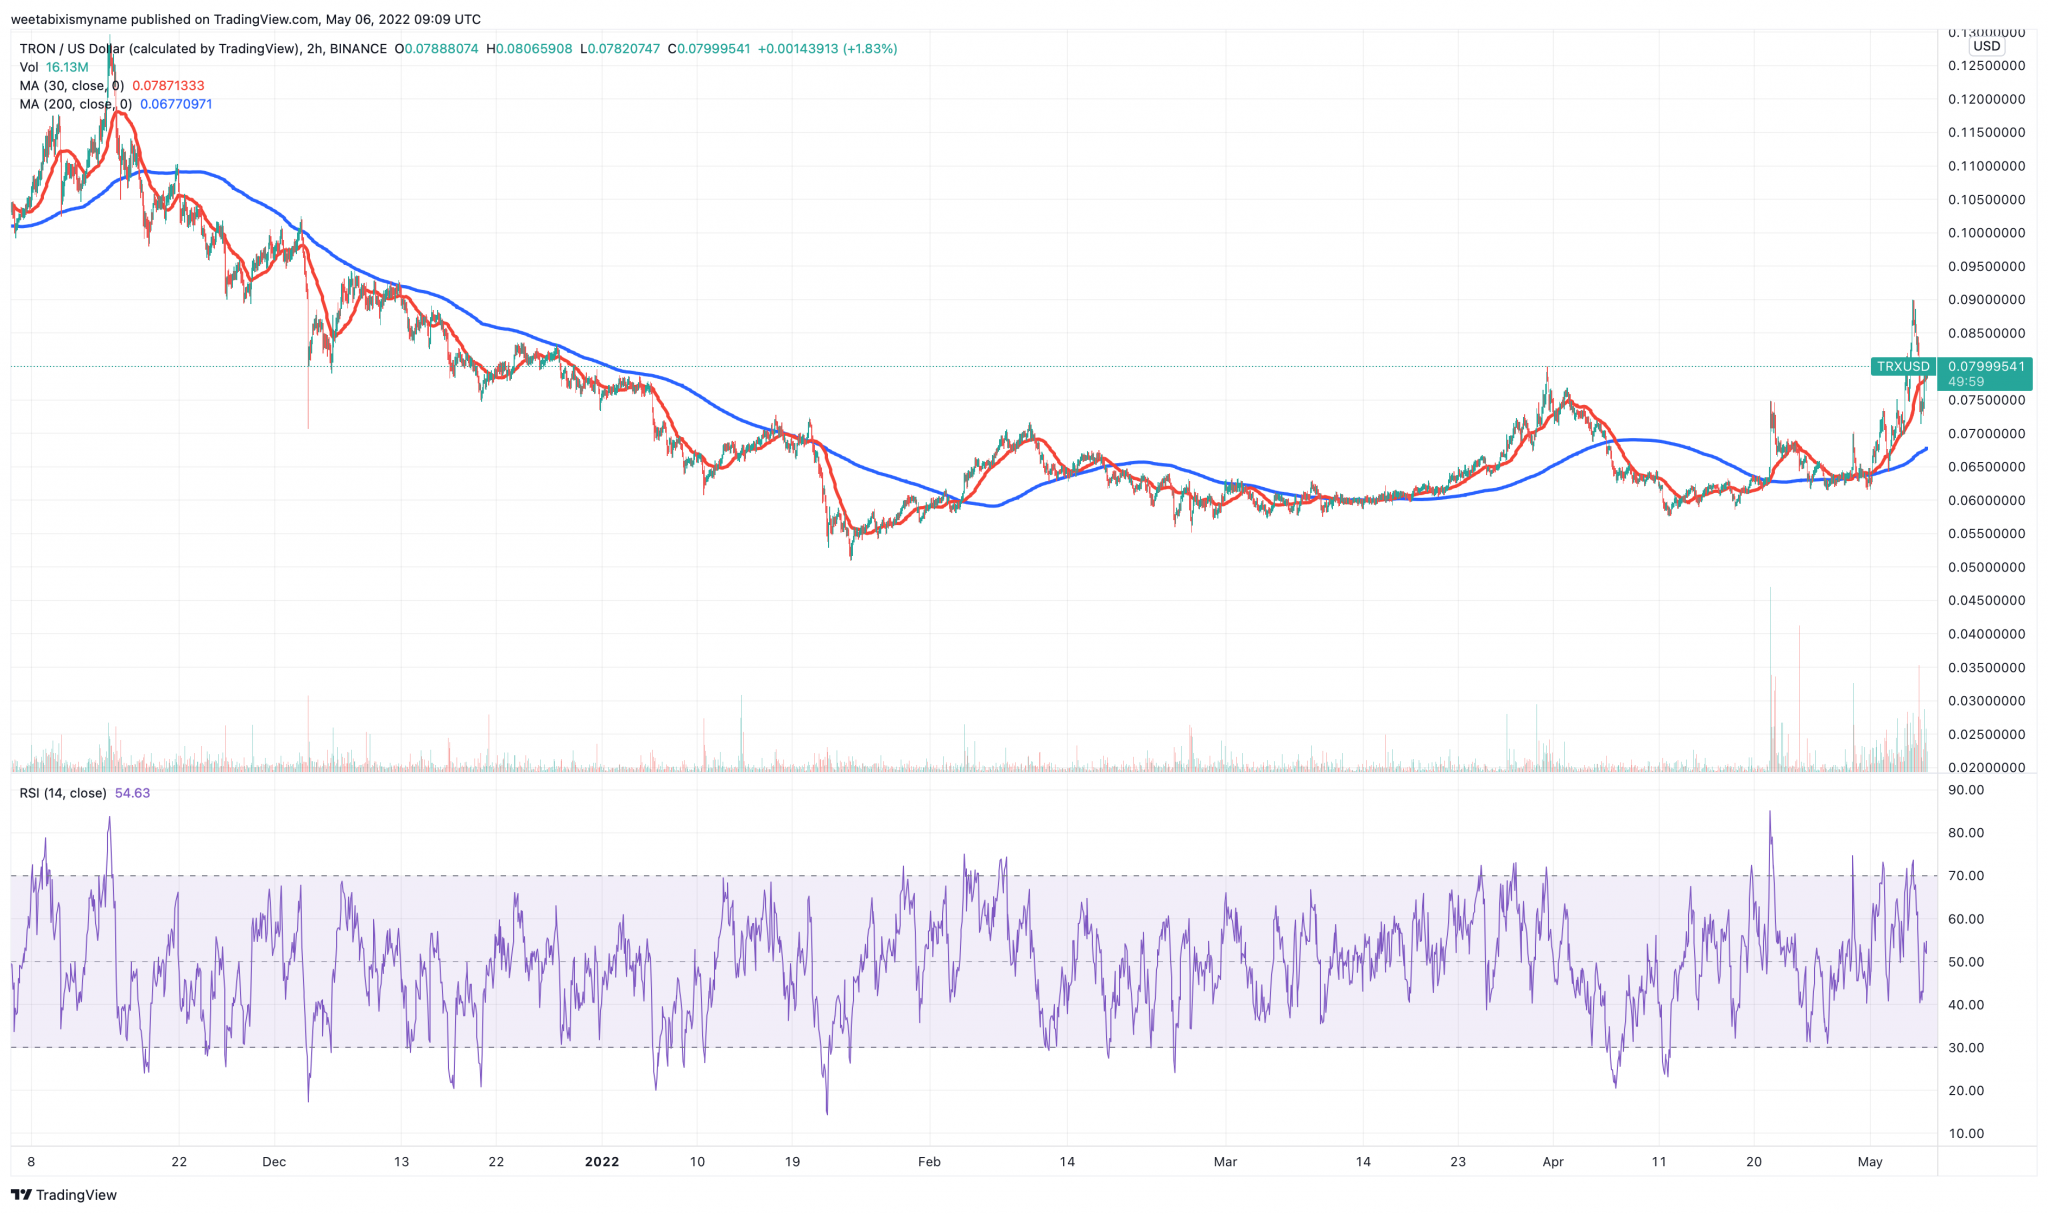
Task: Click the 13 date axis label
Action: (401, 1162)
